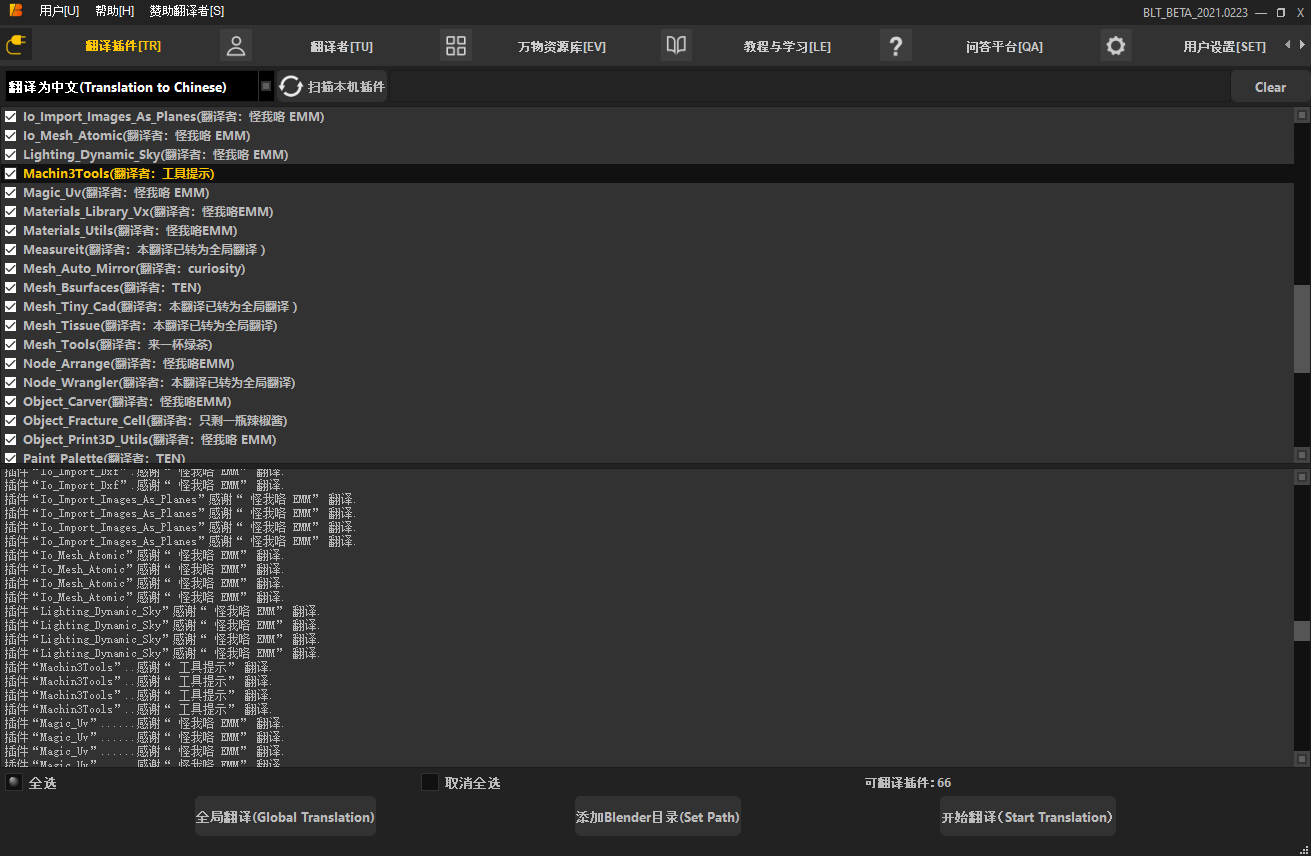Click the open book tutorial icon
Viewport: 1311px width, 856px height.
coord(676,46)
